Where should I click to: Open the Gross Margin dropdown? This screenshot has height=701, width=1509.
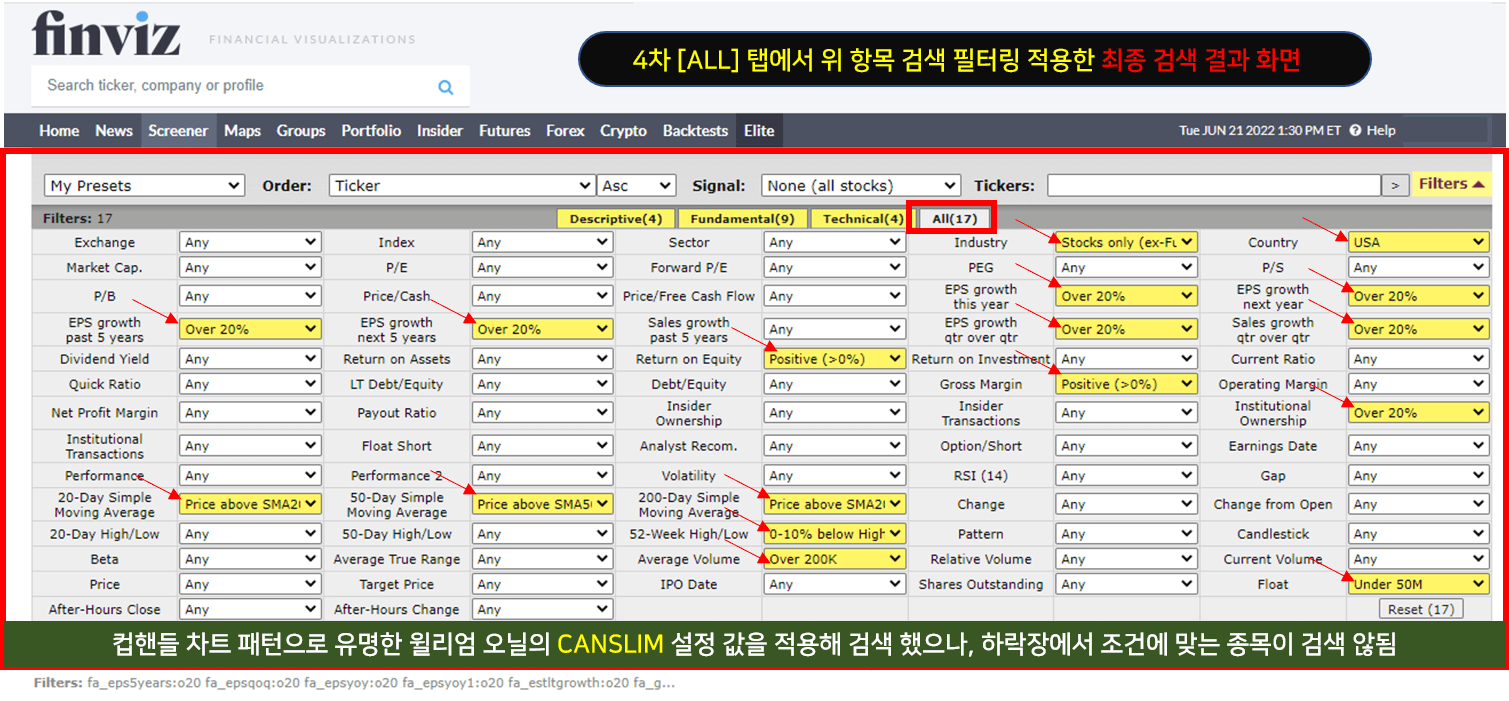pyautogui.click(x=1126, y=383)
